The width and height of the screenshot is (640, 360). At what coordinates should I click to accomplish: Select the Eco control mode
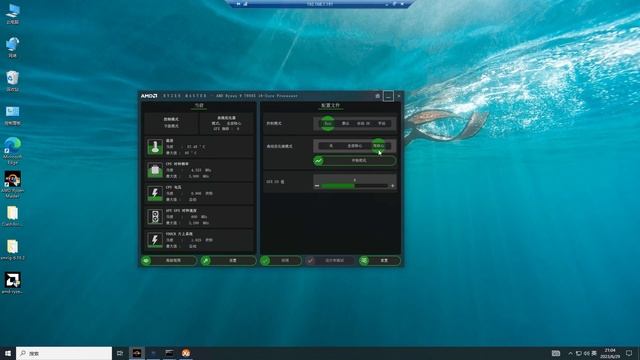pyautogui.click(x=327, y=123)
